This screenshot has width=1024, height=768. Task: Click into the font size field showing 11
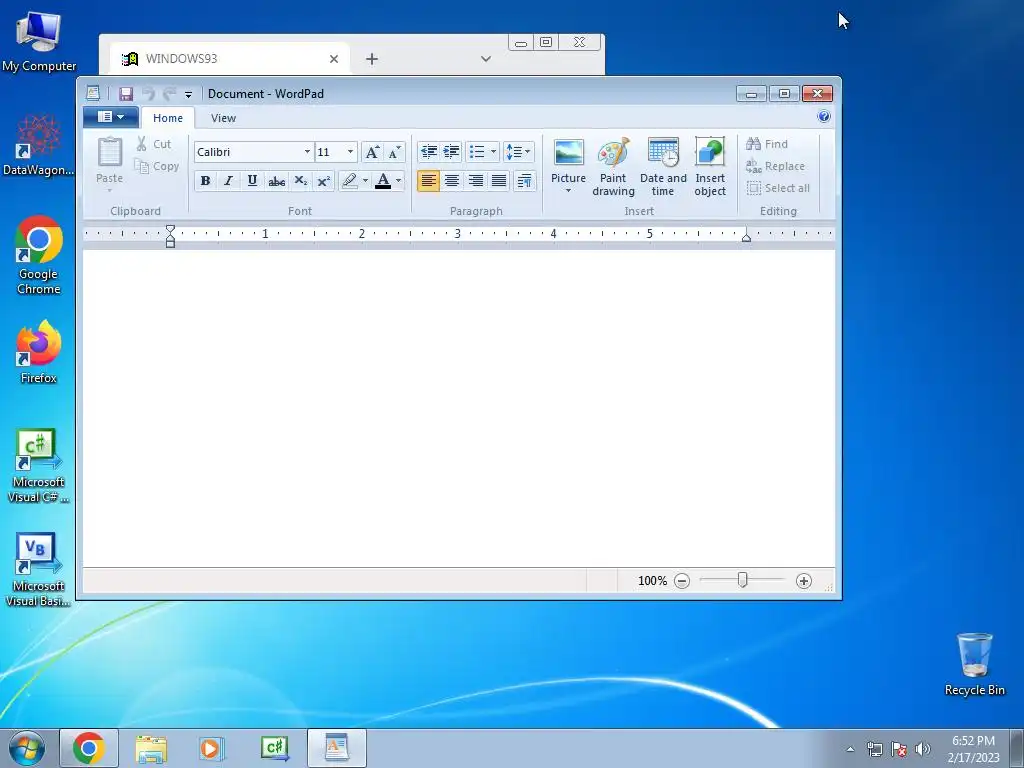[x=330, y=152]
